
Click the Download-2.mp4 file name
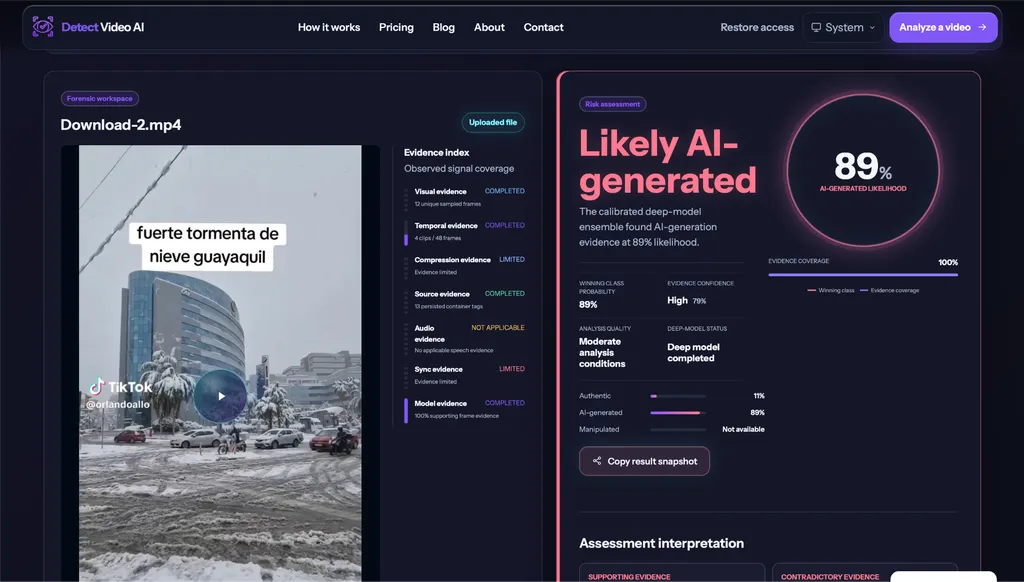[x=121, y=125]
